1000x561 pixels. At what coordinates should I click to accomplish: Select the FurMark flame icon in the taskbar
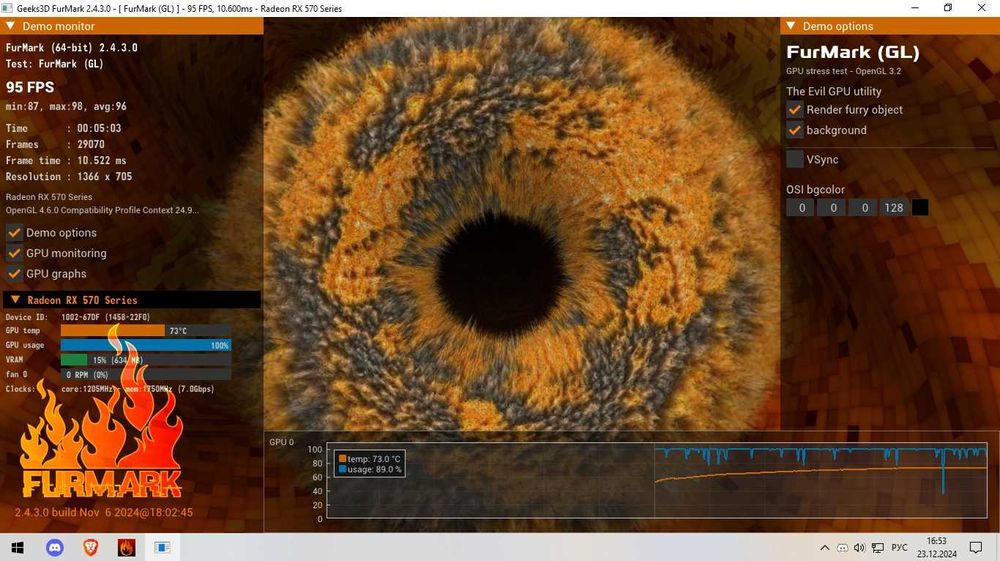click(x=126, y=548)
